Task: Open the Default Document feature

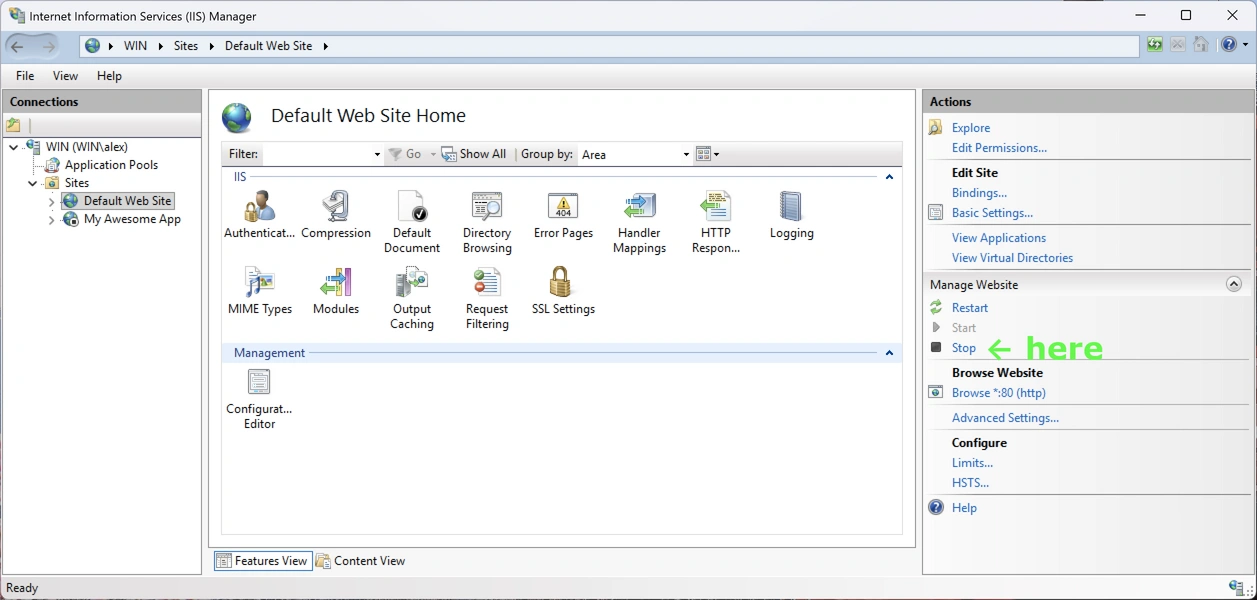Action: tap(411, 223)
